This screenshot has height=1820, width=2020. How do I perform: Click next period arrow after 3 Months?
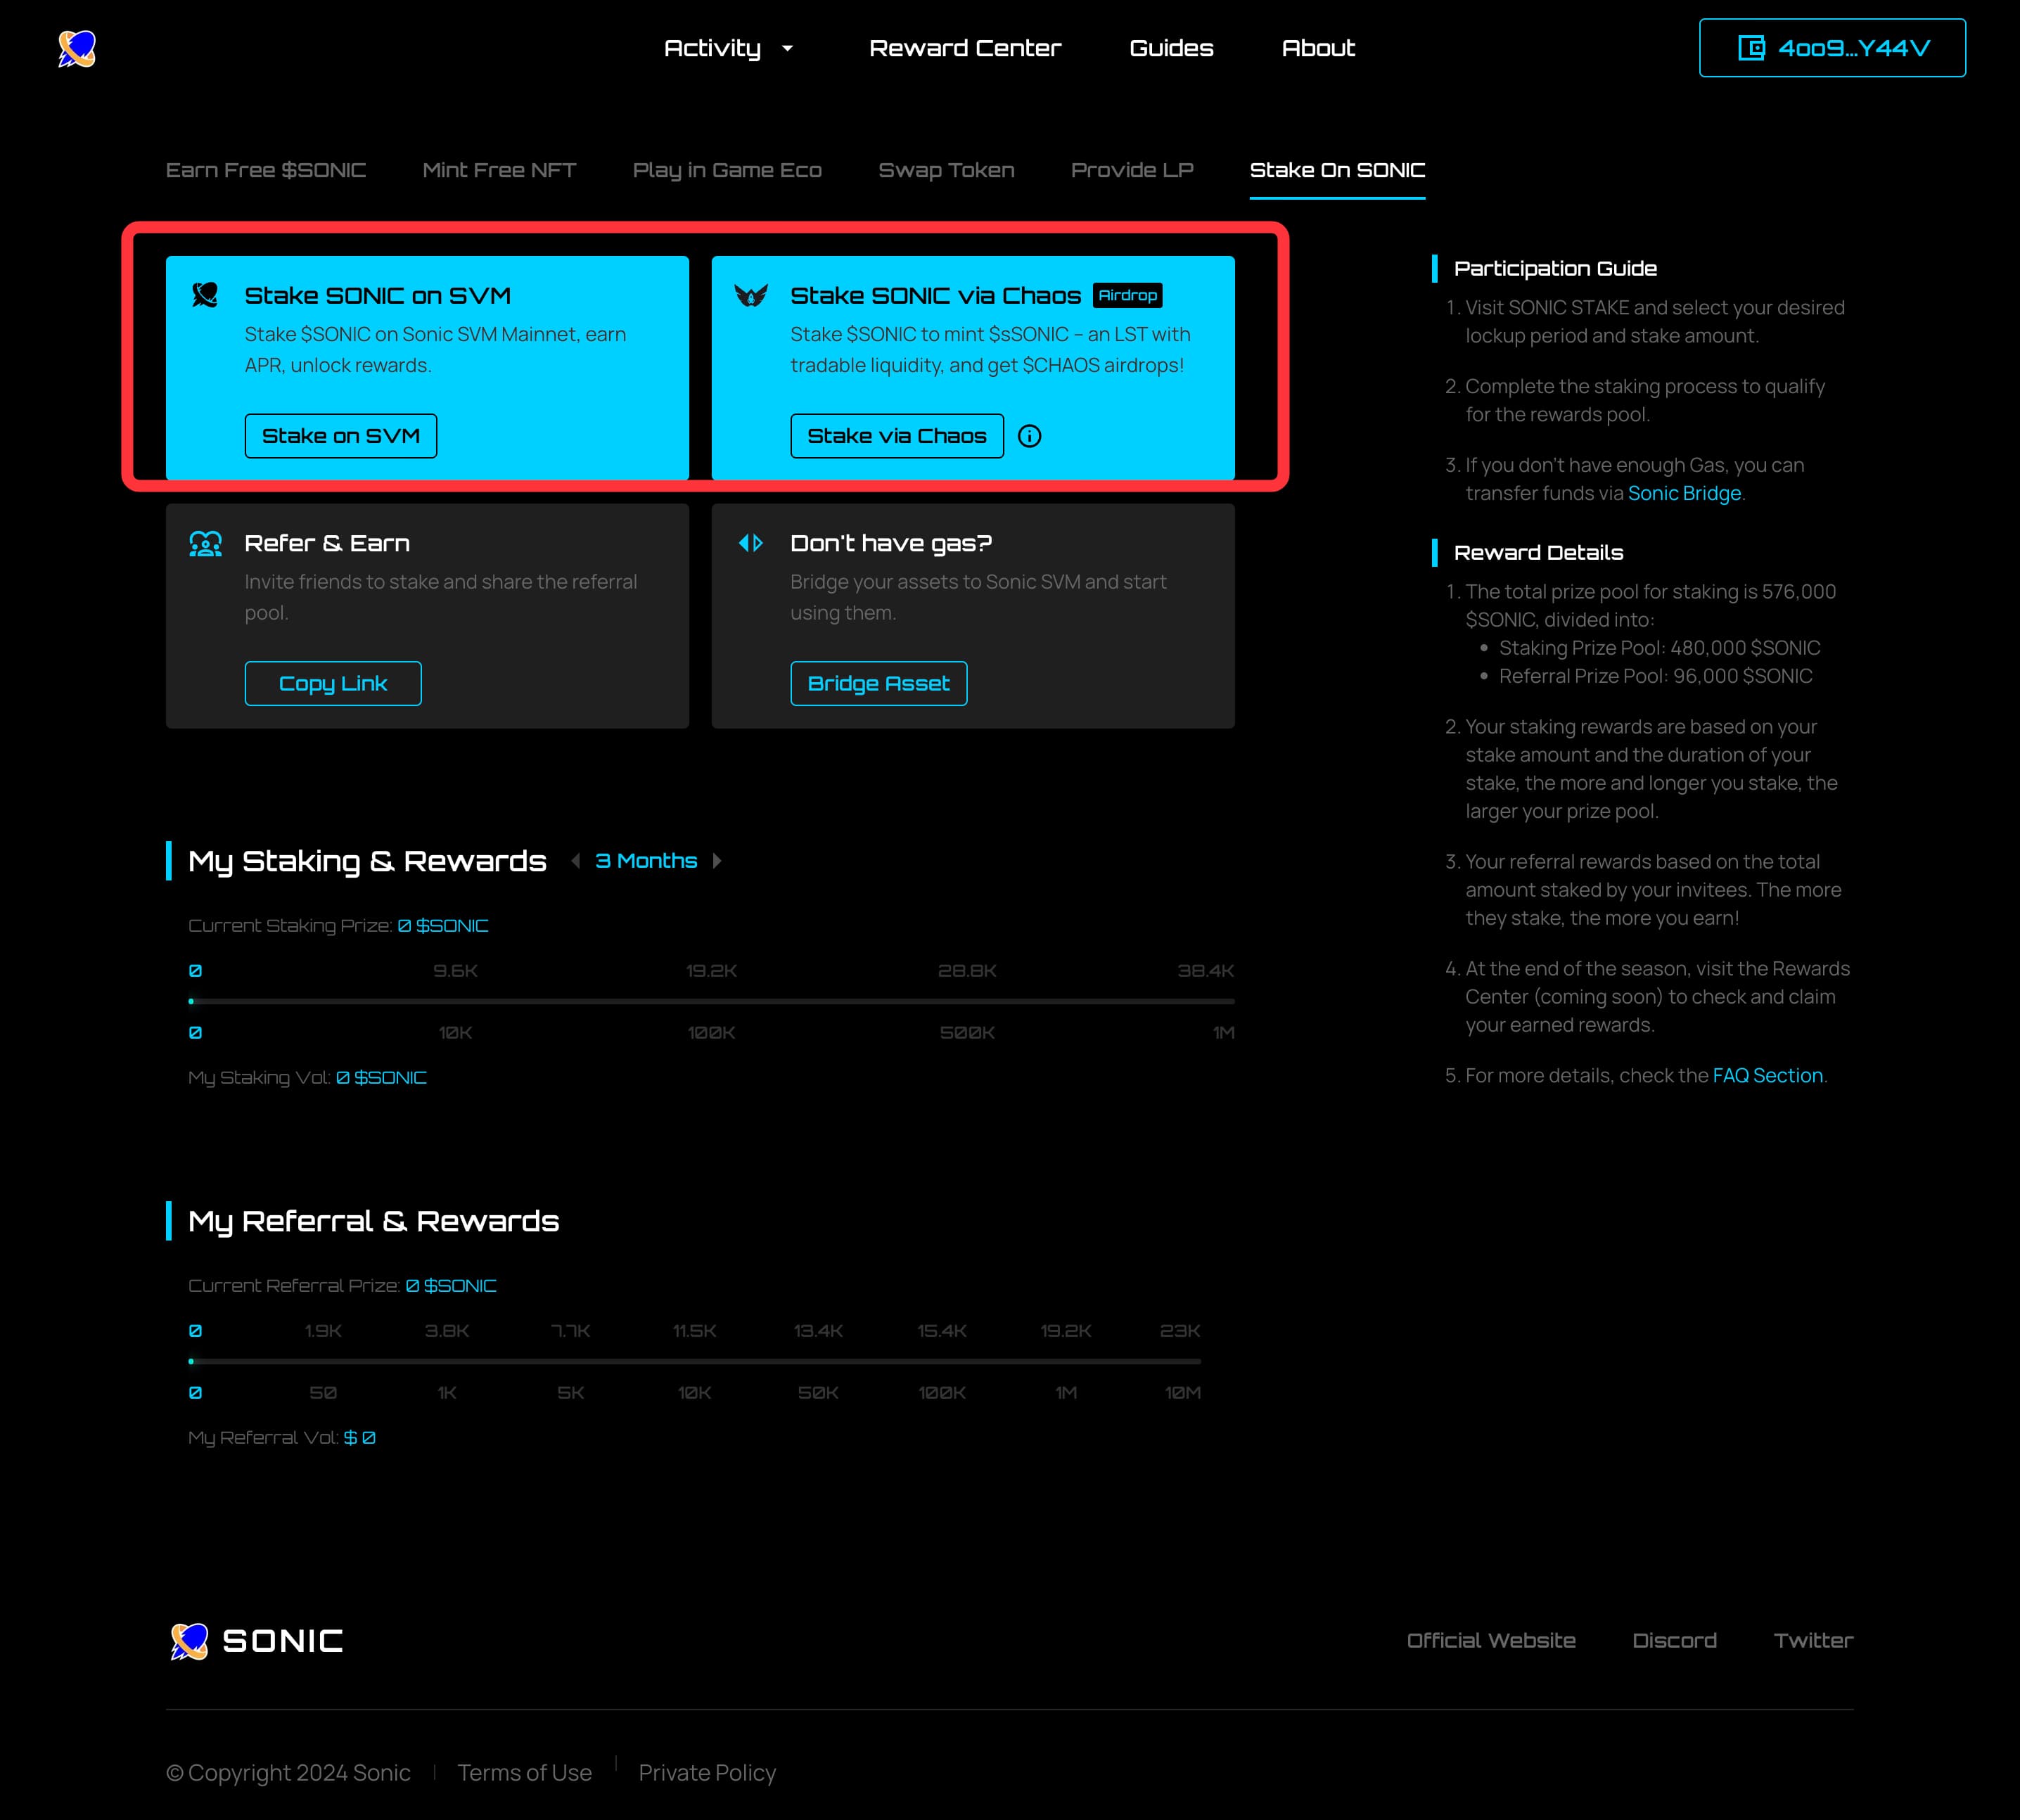pyautogui.click(x=717, y=861)
